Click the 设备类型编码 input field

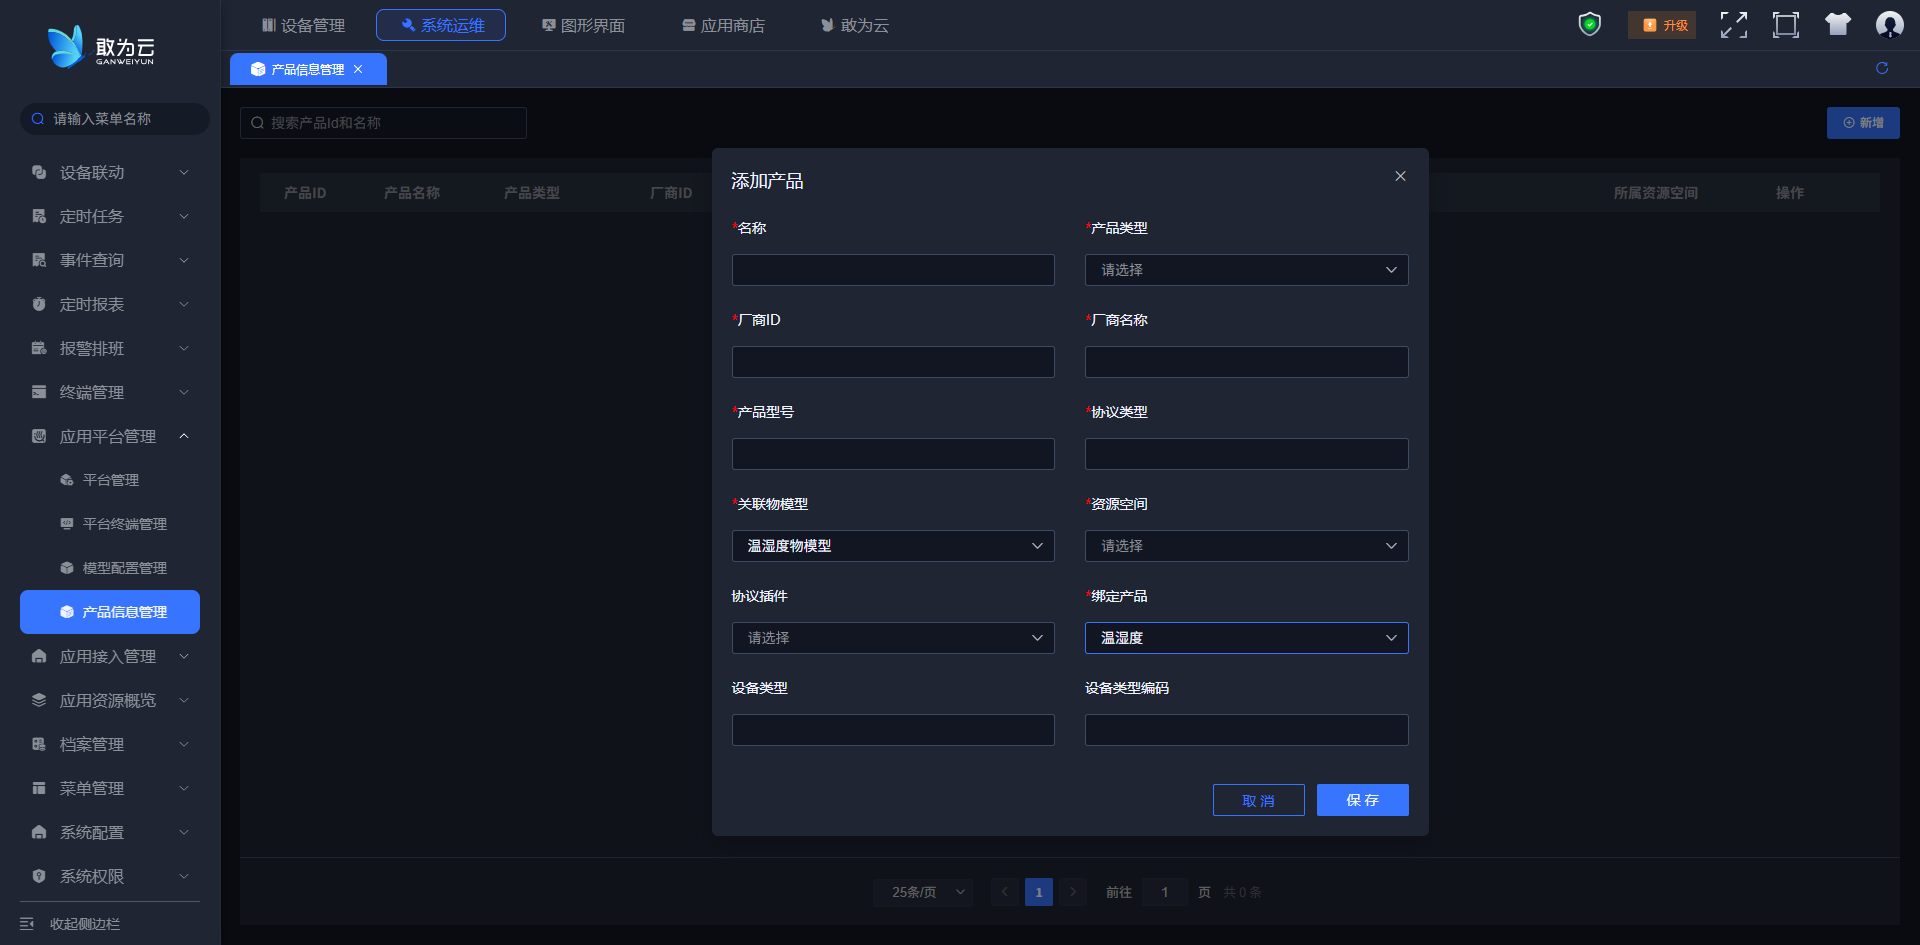coord(1246,730)
